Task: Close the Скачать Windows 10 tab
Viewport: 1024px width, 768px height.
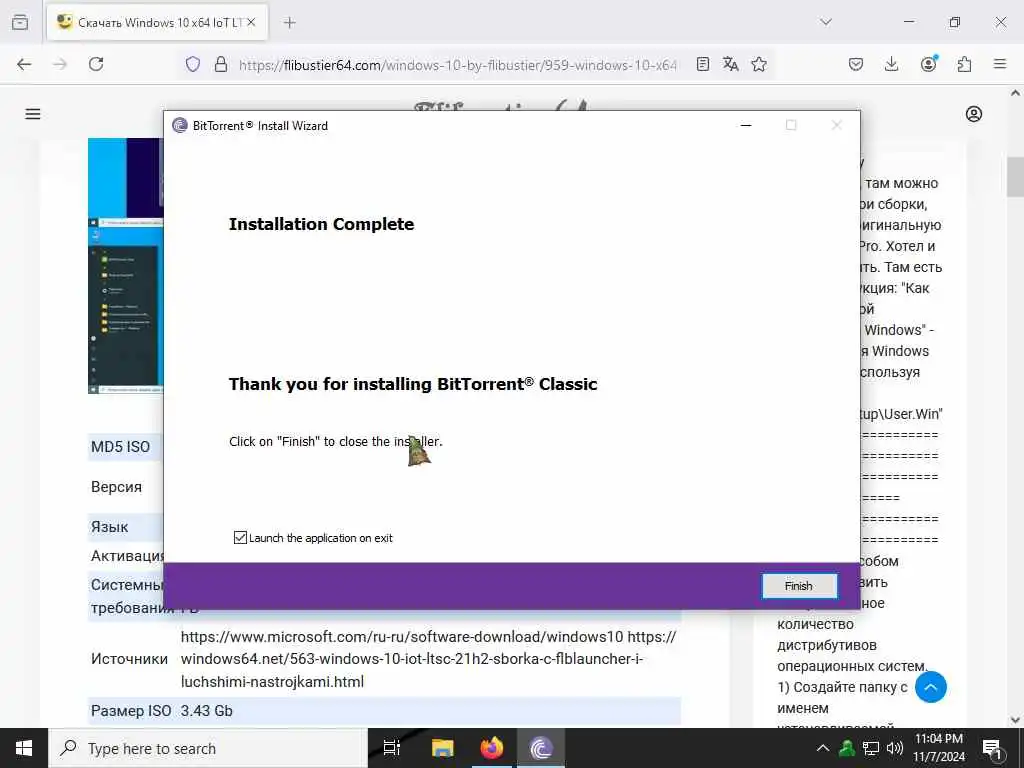Action: (x=251, y=22)
